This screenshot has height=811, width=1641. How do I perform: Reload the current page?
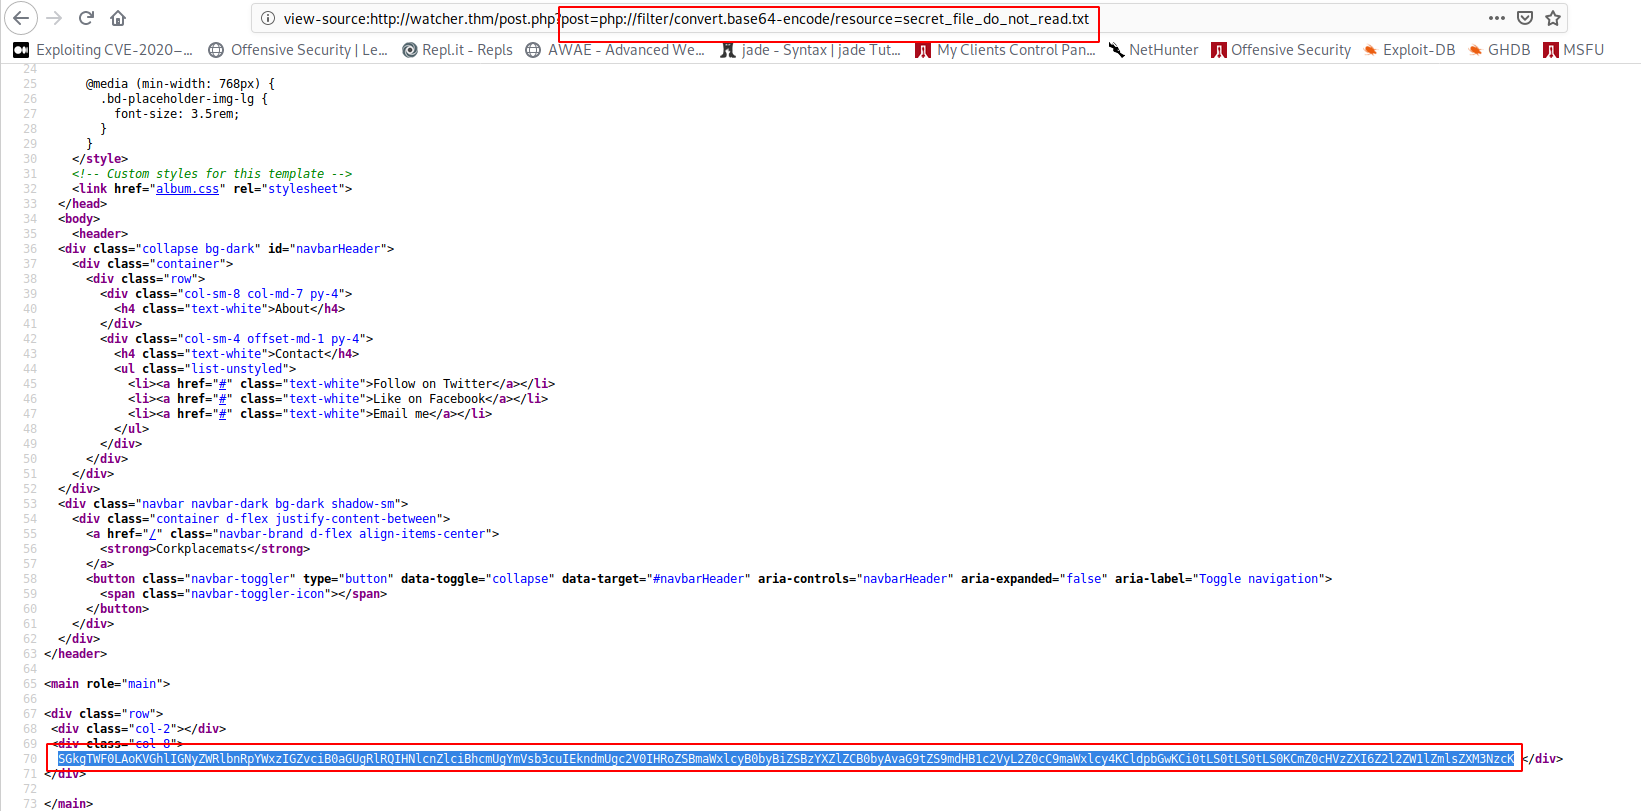pyautogui.click(x=86, y=18)
